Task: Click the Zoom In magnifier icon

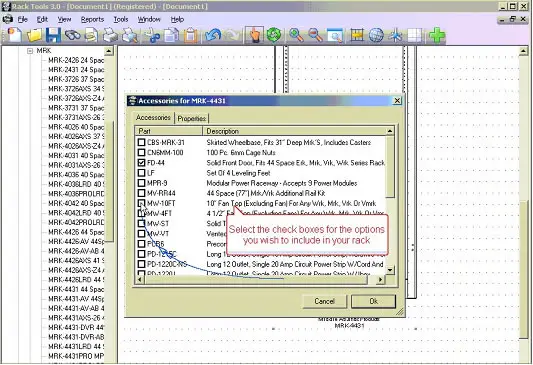Action: (296, 35)
